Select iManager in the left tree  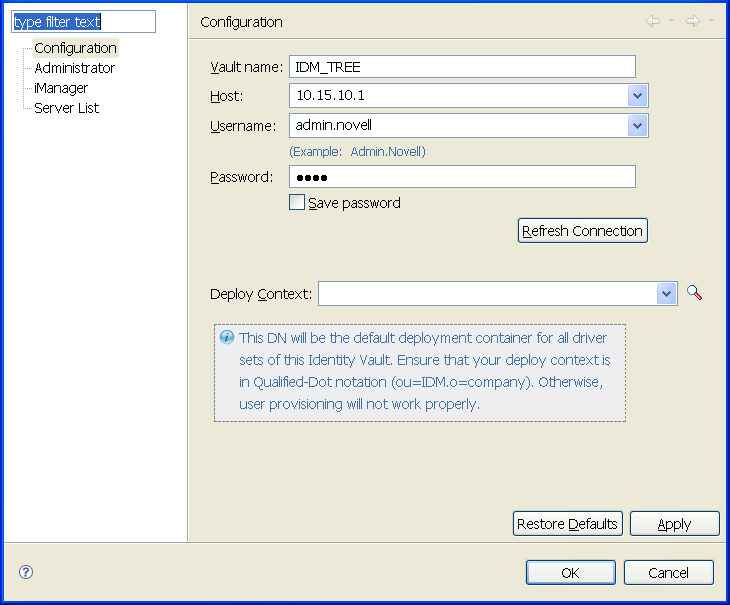coord(61,88)
